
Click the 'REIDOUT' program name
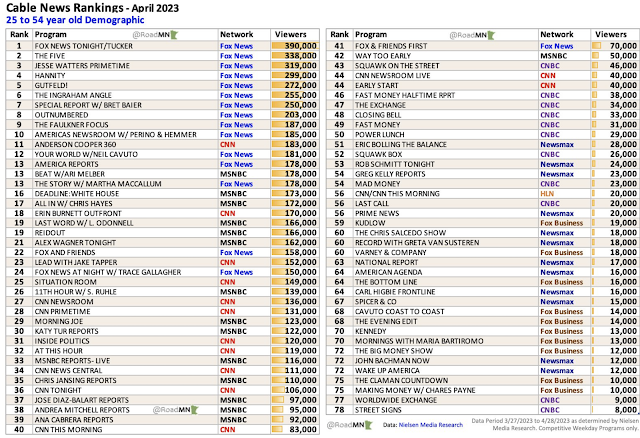[50, 233]
